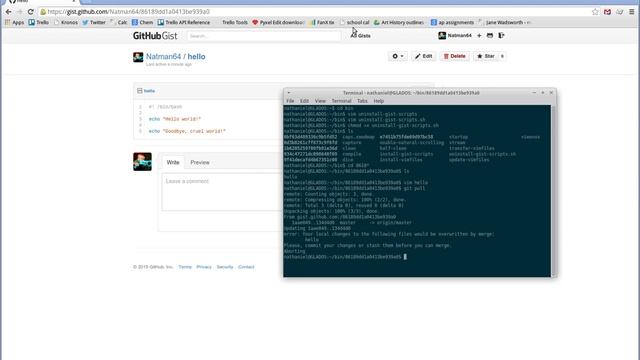Open the Twitter bookmark

[94, 22]
